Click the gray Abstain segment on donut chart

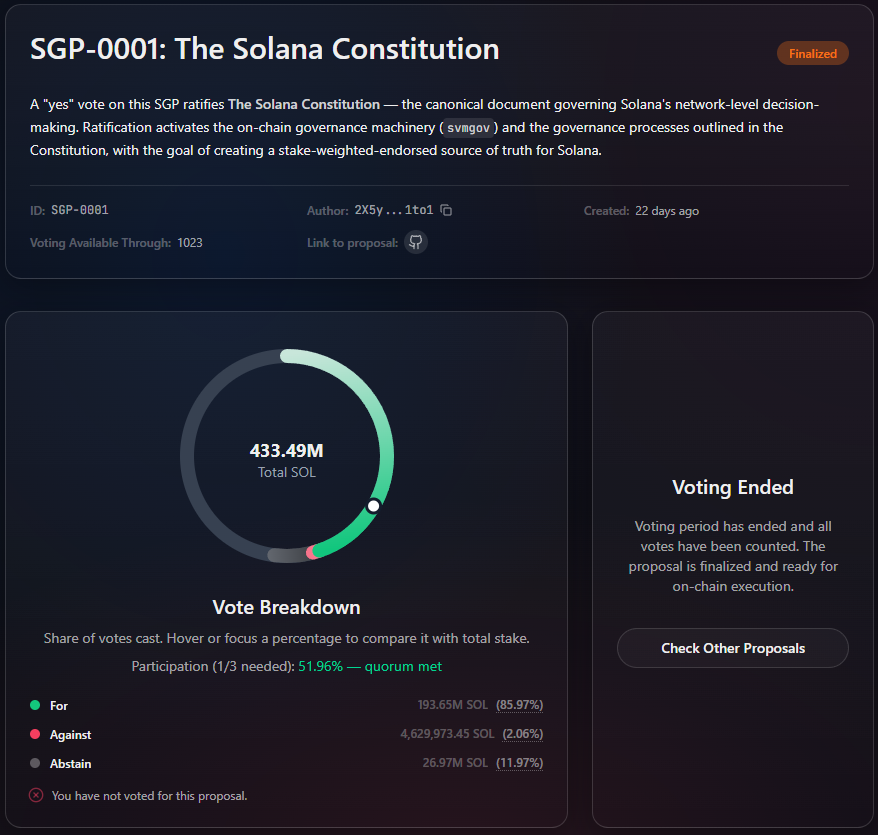pyautogui.click(x=287, y=556)
